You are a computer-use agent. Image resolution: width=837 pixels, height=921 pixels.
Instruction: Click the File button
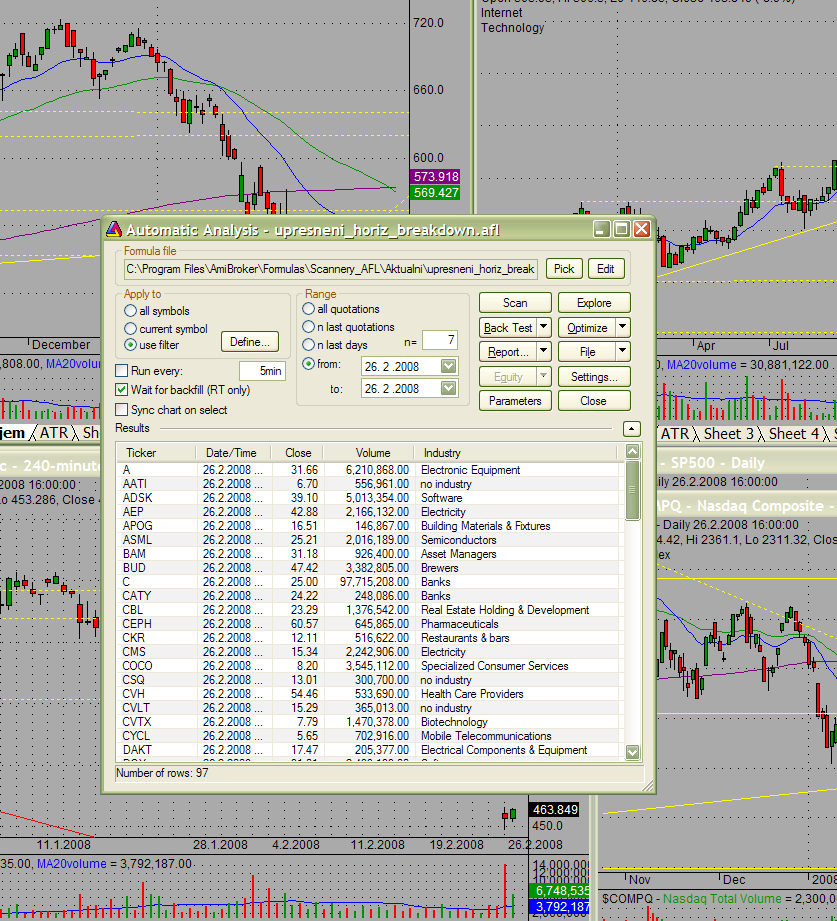coord(587,351)
